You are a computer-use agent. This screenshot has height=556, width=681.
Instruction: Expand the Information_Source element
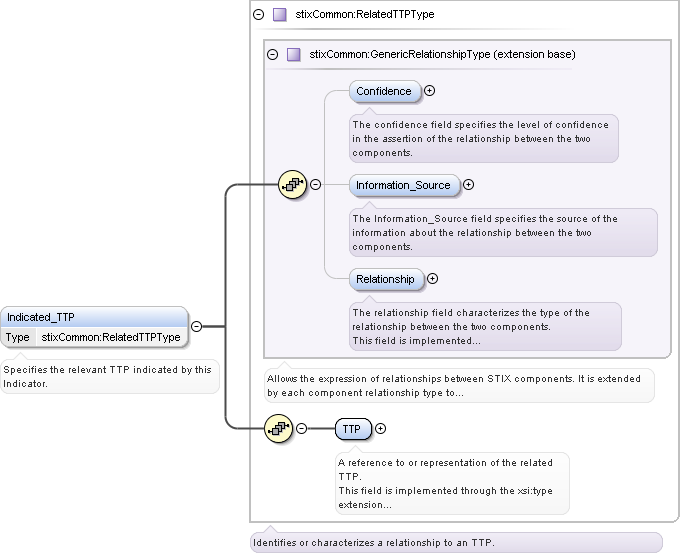tap(468, 185)
